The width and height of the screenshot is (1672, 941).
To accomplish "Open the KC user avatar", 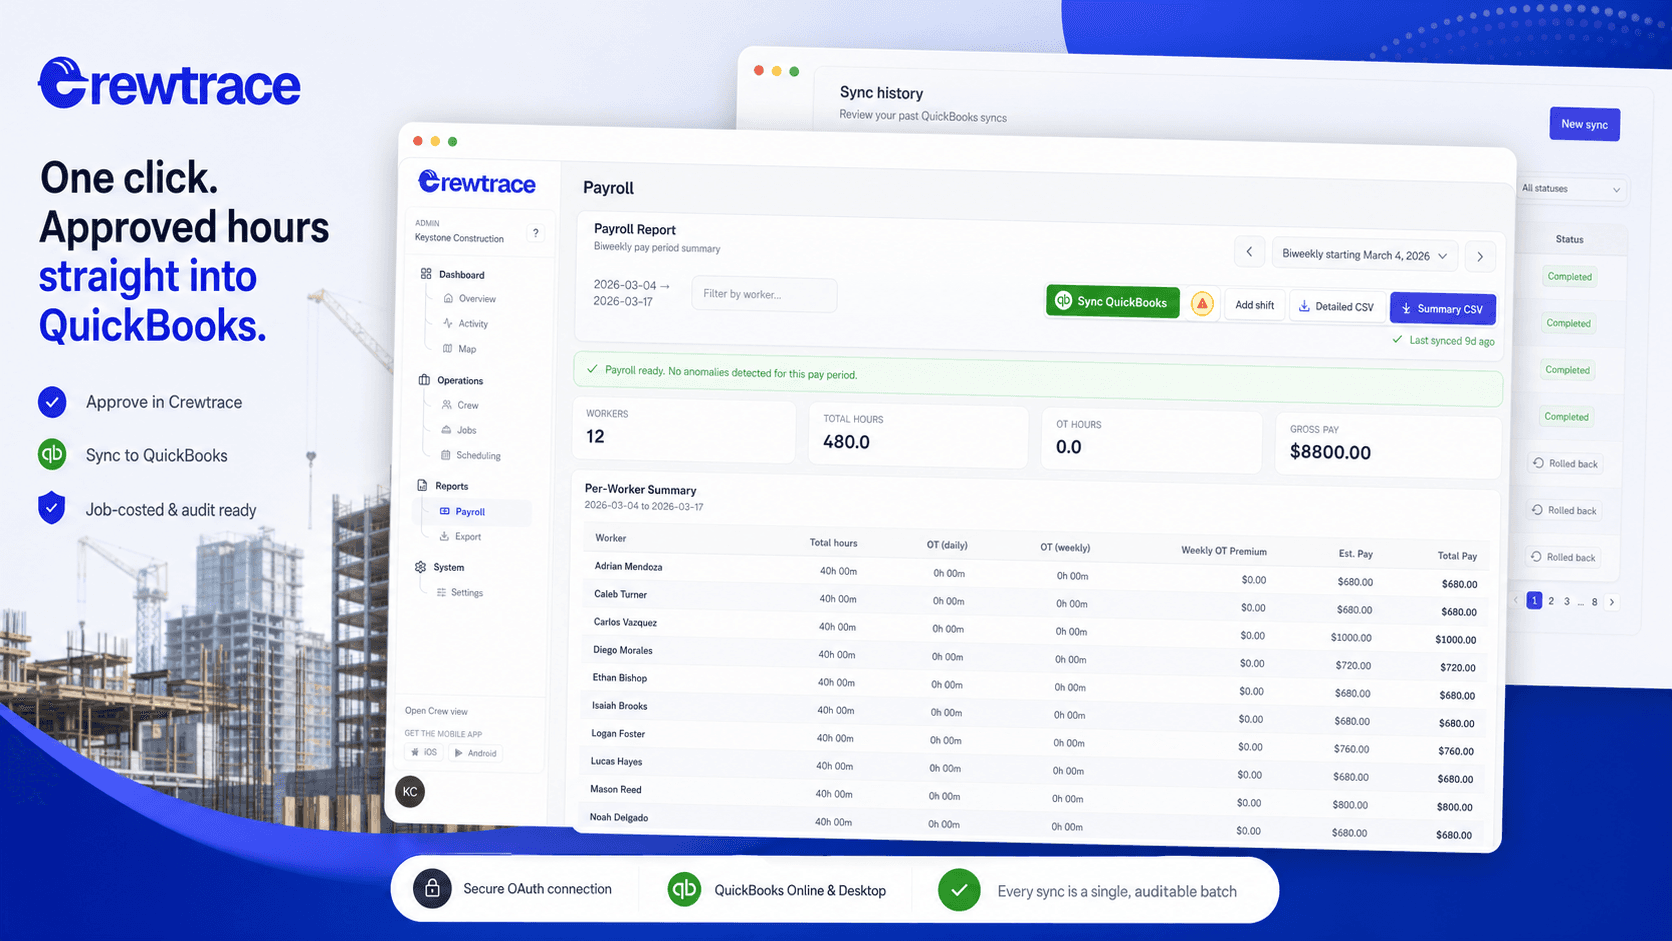I will pyautogui.click(x=410, y=791).
